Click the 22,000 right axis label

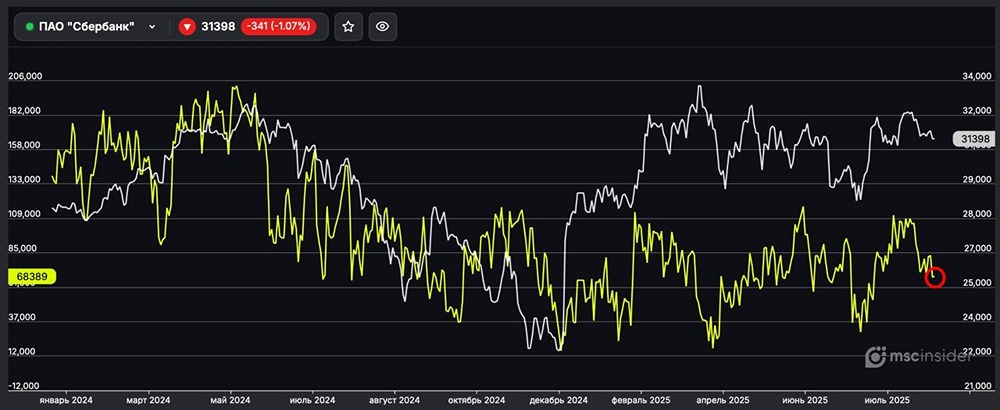[976, 352]
